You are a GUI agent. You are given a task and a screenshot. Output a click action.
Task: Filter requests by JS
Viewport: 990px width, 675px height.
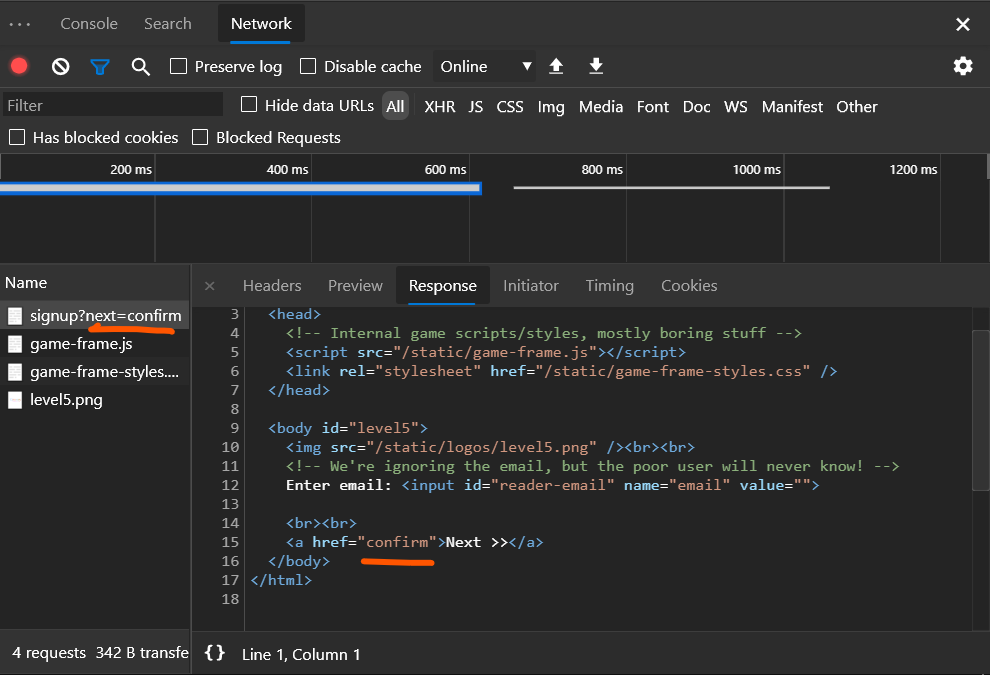[475, 107]
